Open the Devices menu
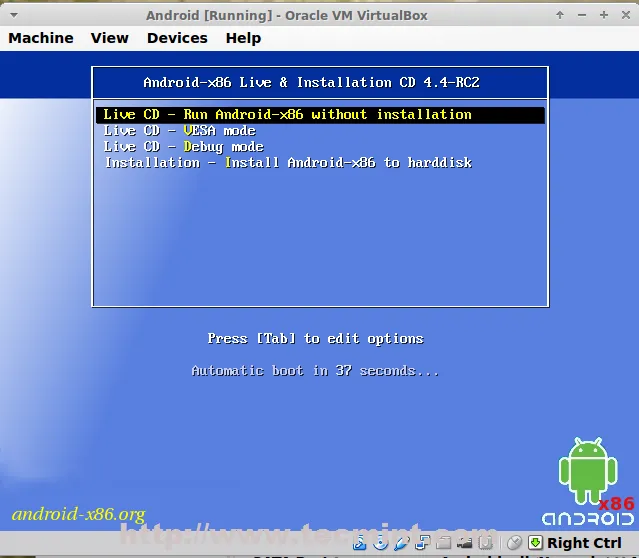639x558 pixels. pos(177,38)
